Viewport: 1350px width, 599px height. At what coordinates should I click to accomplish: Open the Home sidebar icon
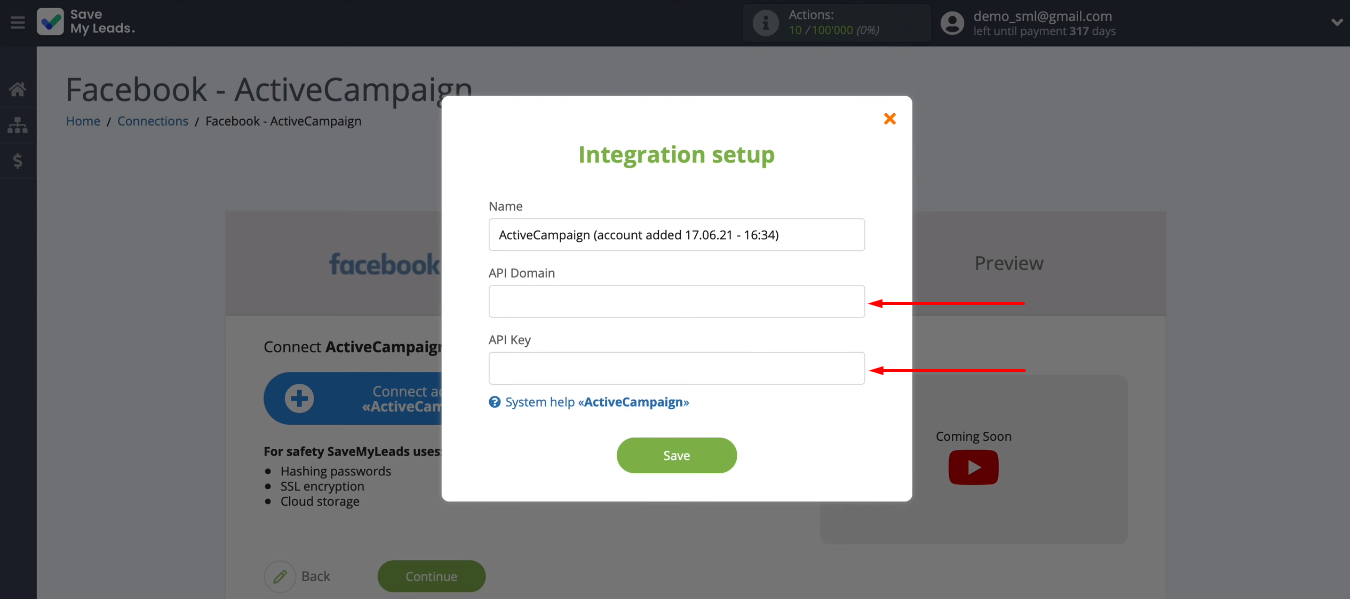17,90
